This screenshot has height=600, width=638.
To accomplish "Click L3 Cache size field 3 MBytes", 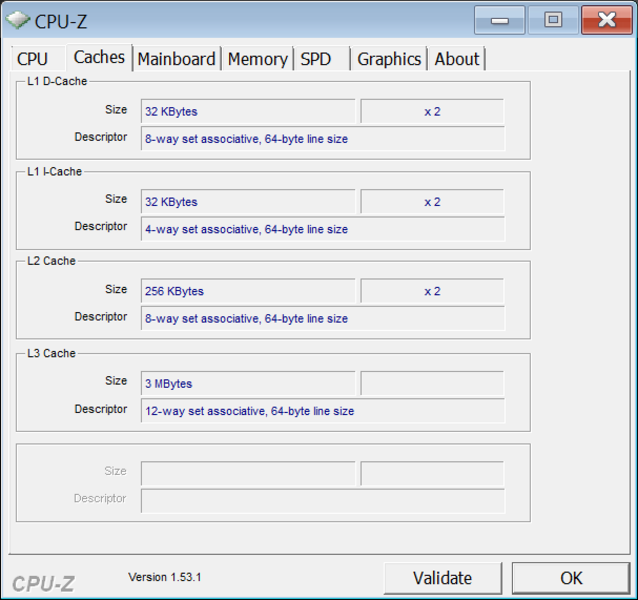I will [x=248, y=383].
